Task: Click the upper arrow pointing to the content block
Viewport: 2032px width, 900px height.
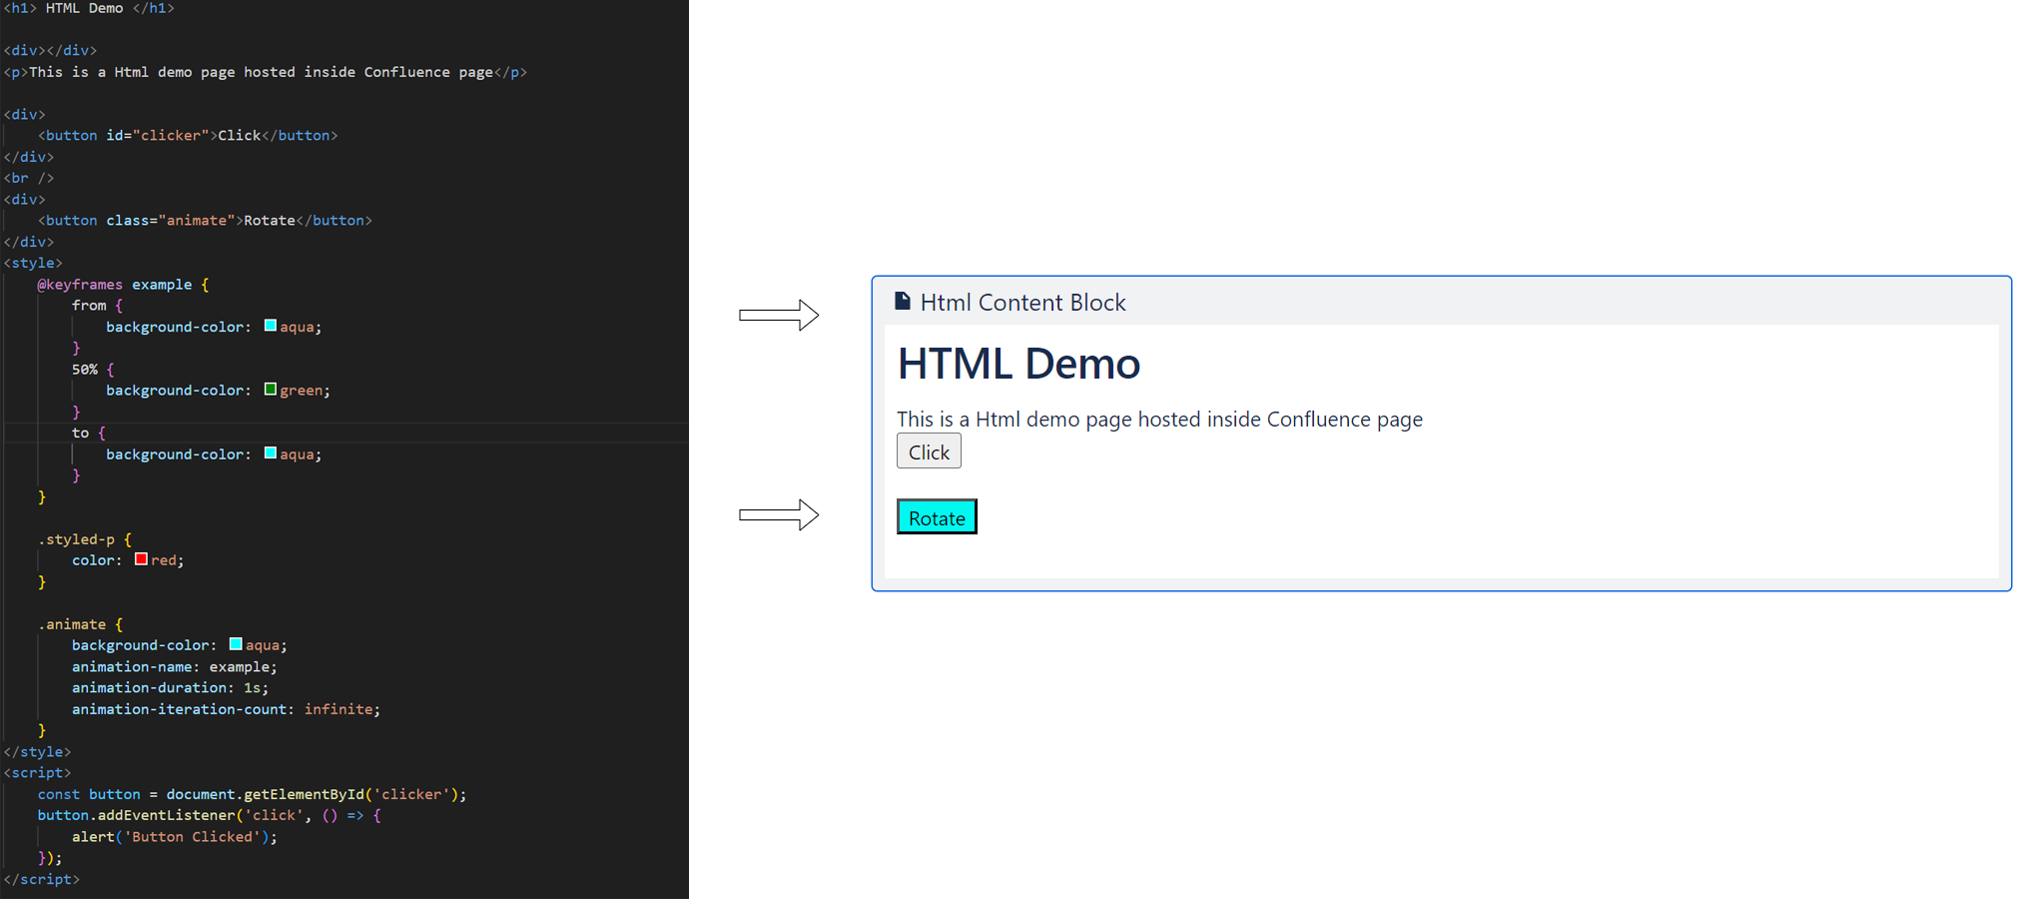Action: point(778,315)
